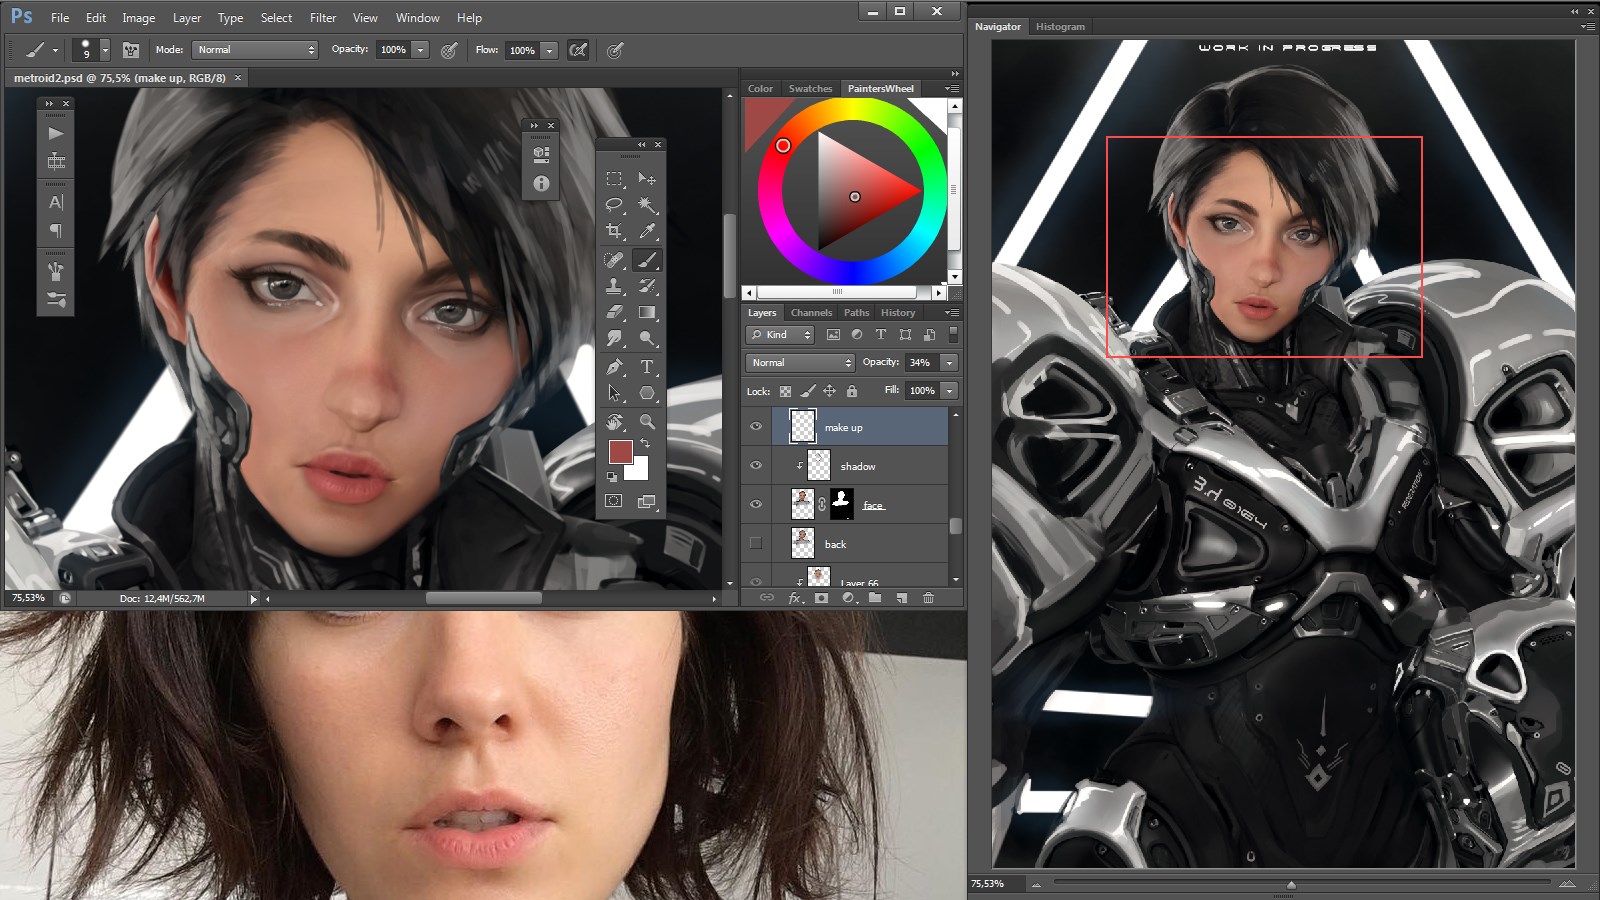This screenshot has width=1600, height=900.
Task: Select the Eyedropper tool
Action: (647, 231)
